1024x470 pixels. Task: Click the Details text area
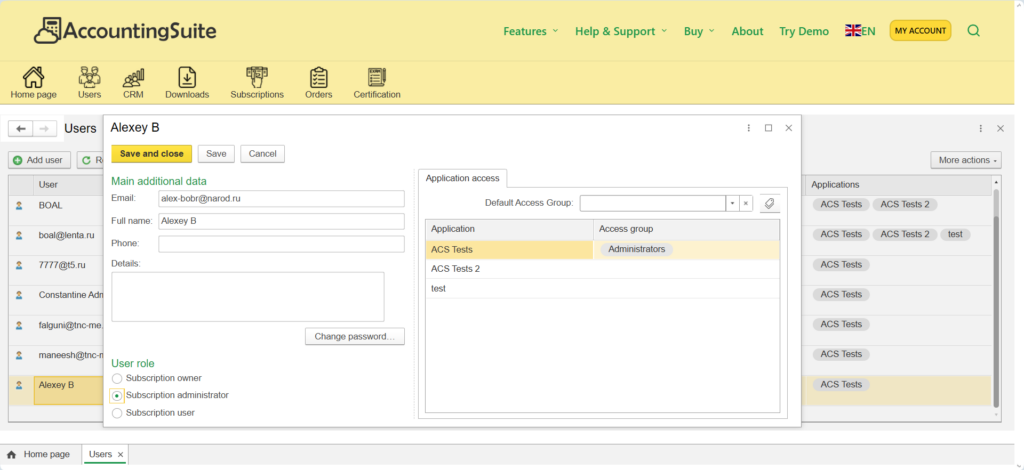pyautogui.click(x=248, y=297)
